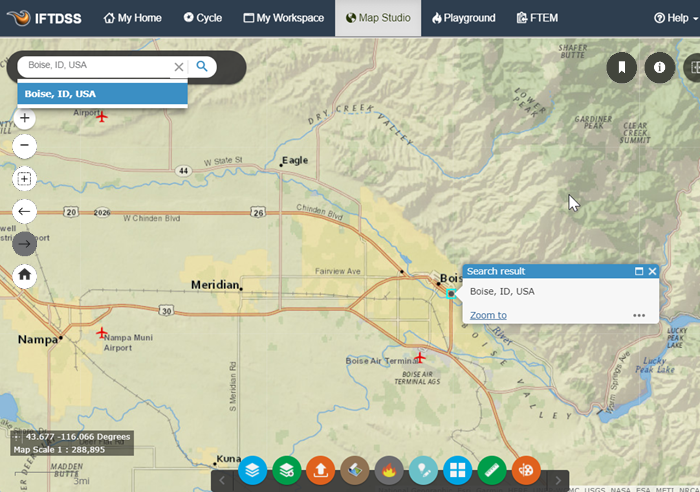700x492 pixels.
Task: Zoom out with the minus button
Action: coord(25,146)
